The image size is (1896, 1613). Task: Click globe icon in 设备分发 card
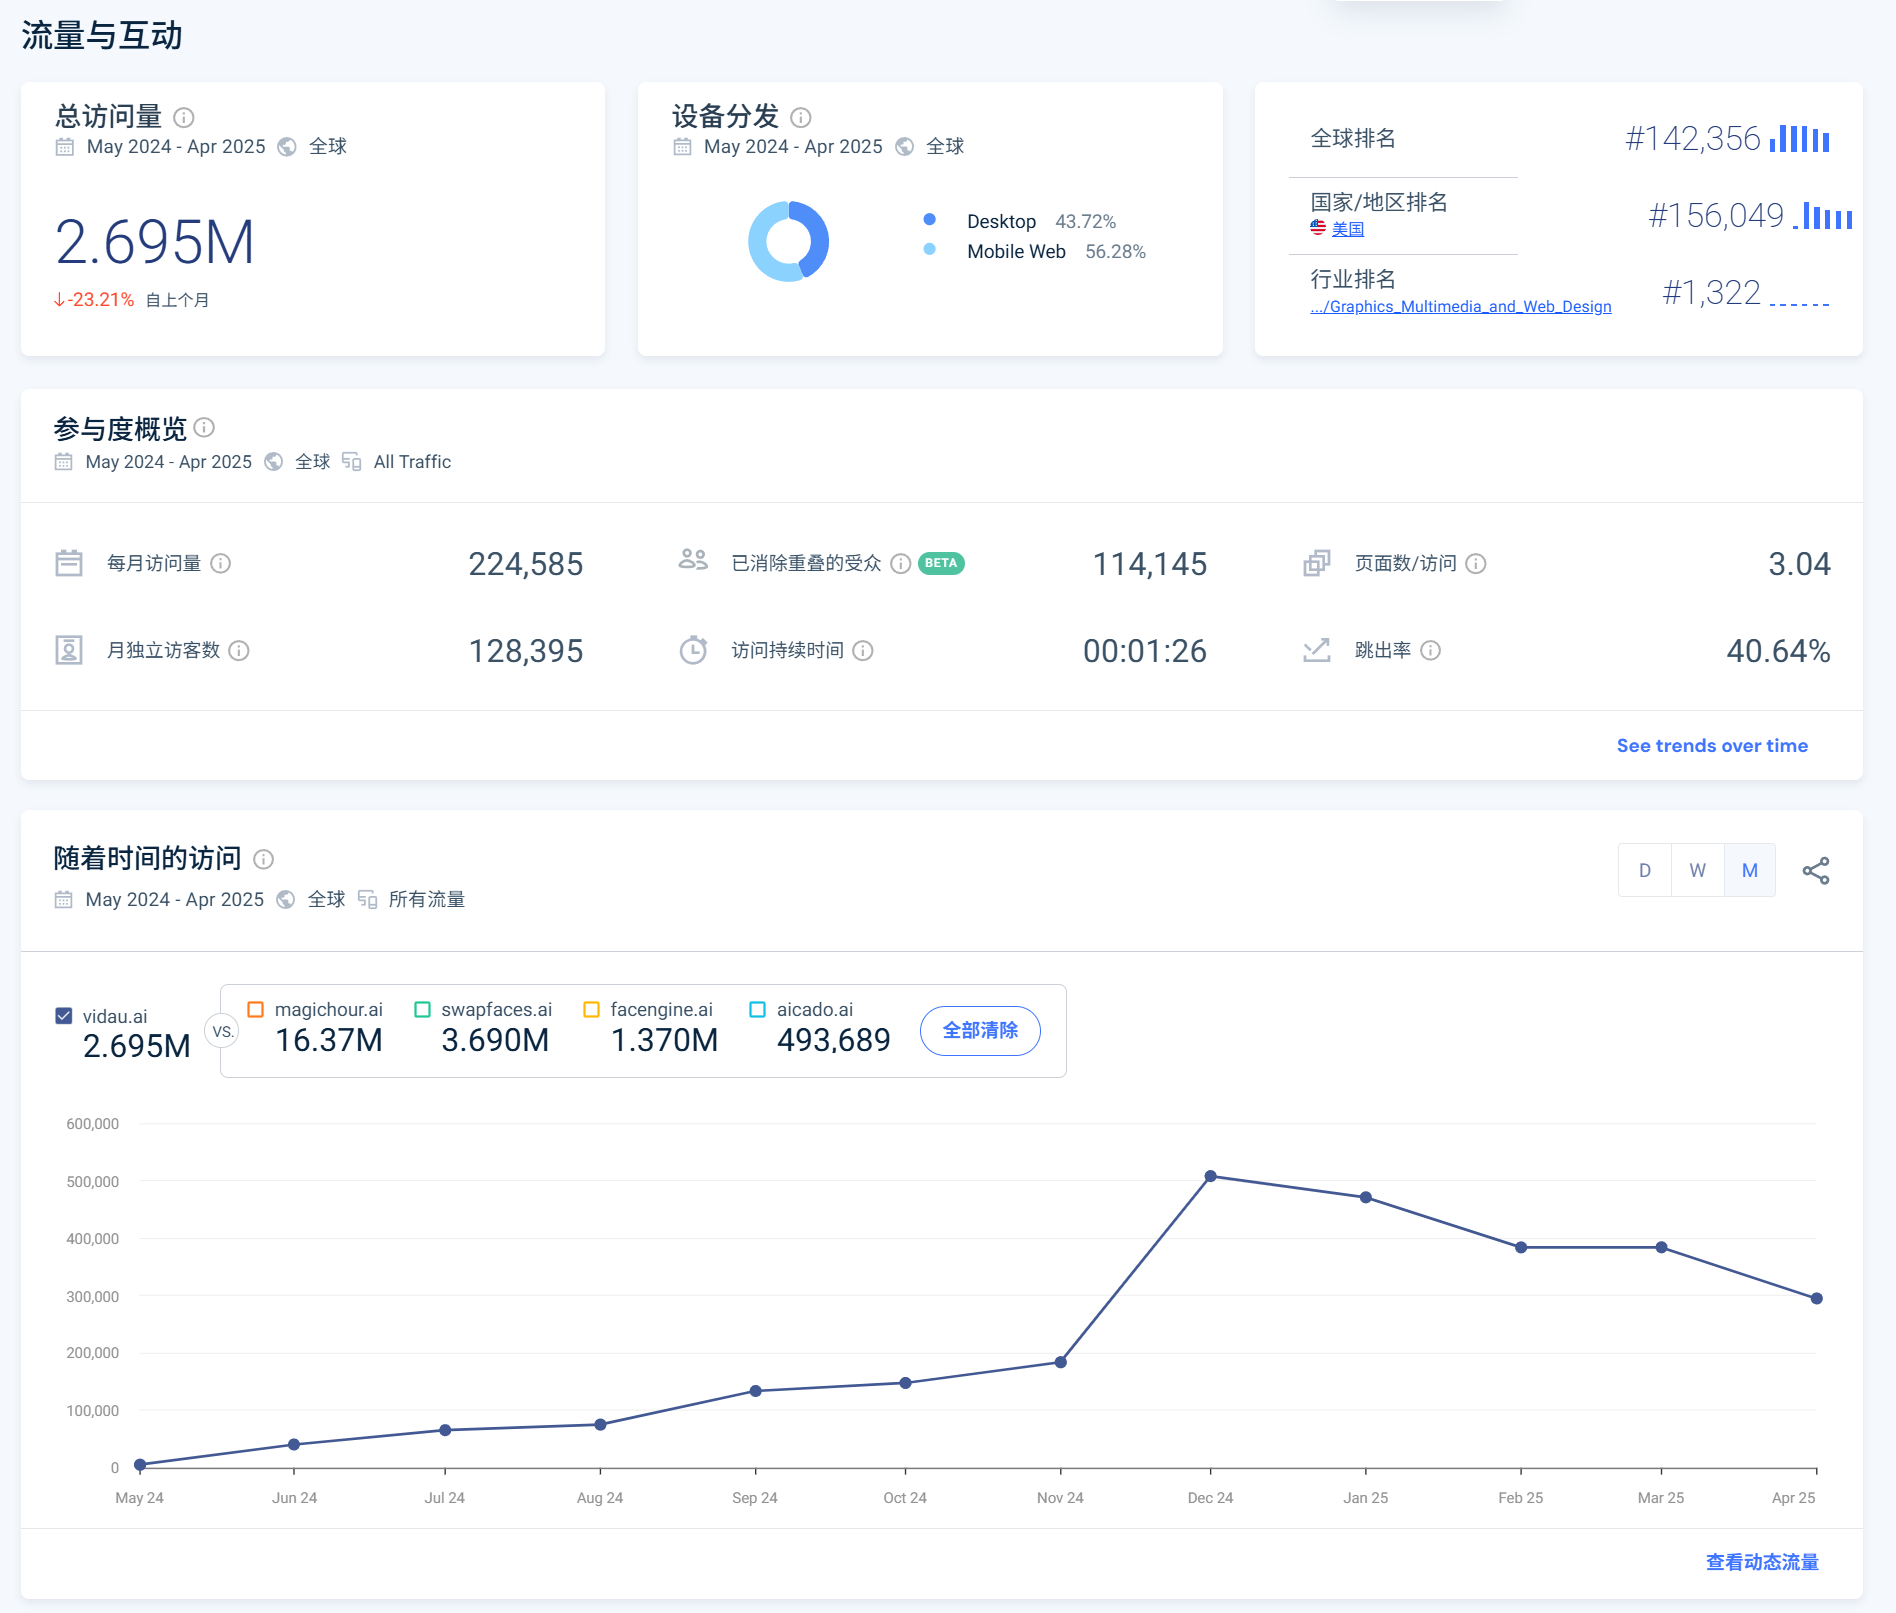coord(904,147)
